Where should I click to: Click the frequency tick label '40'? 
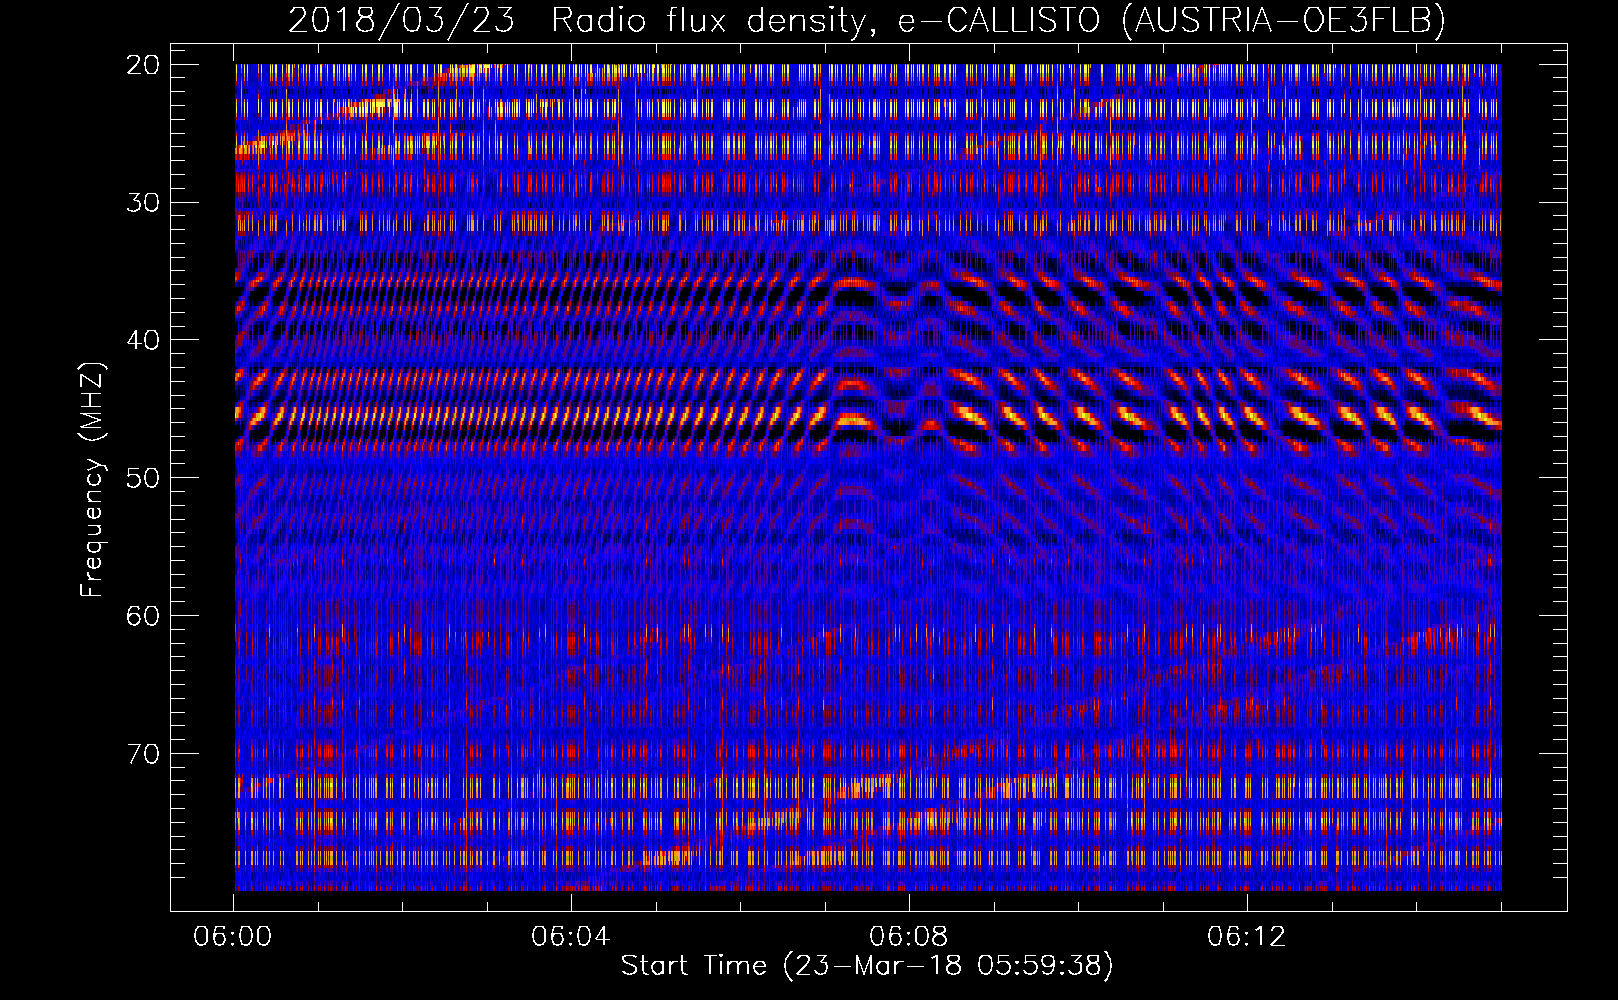coord(144,340)
